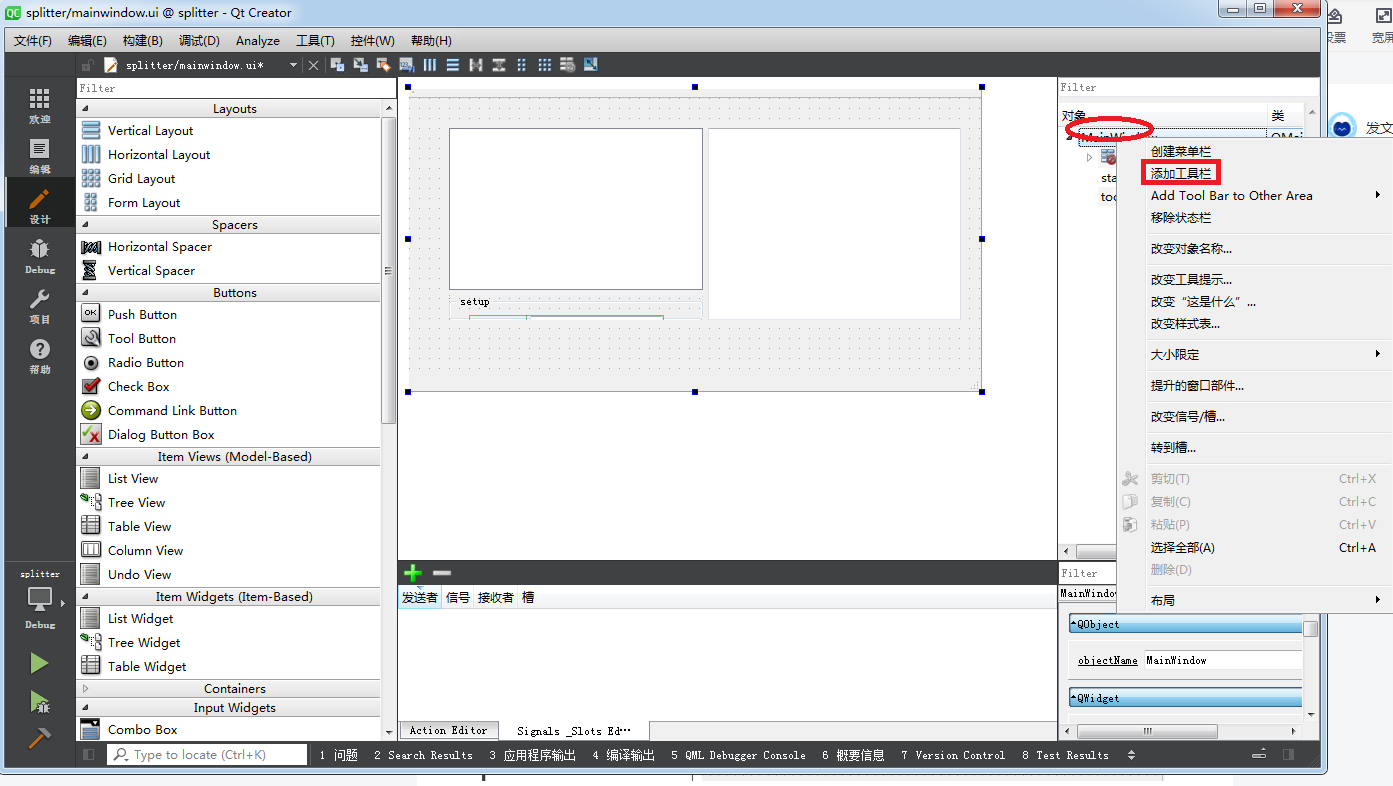Apply Lay Out Horizontally from toolbar
Viewport: 1393px width, 786px height.
click(x=430, y=65)
